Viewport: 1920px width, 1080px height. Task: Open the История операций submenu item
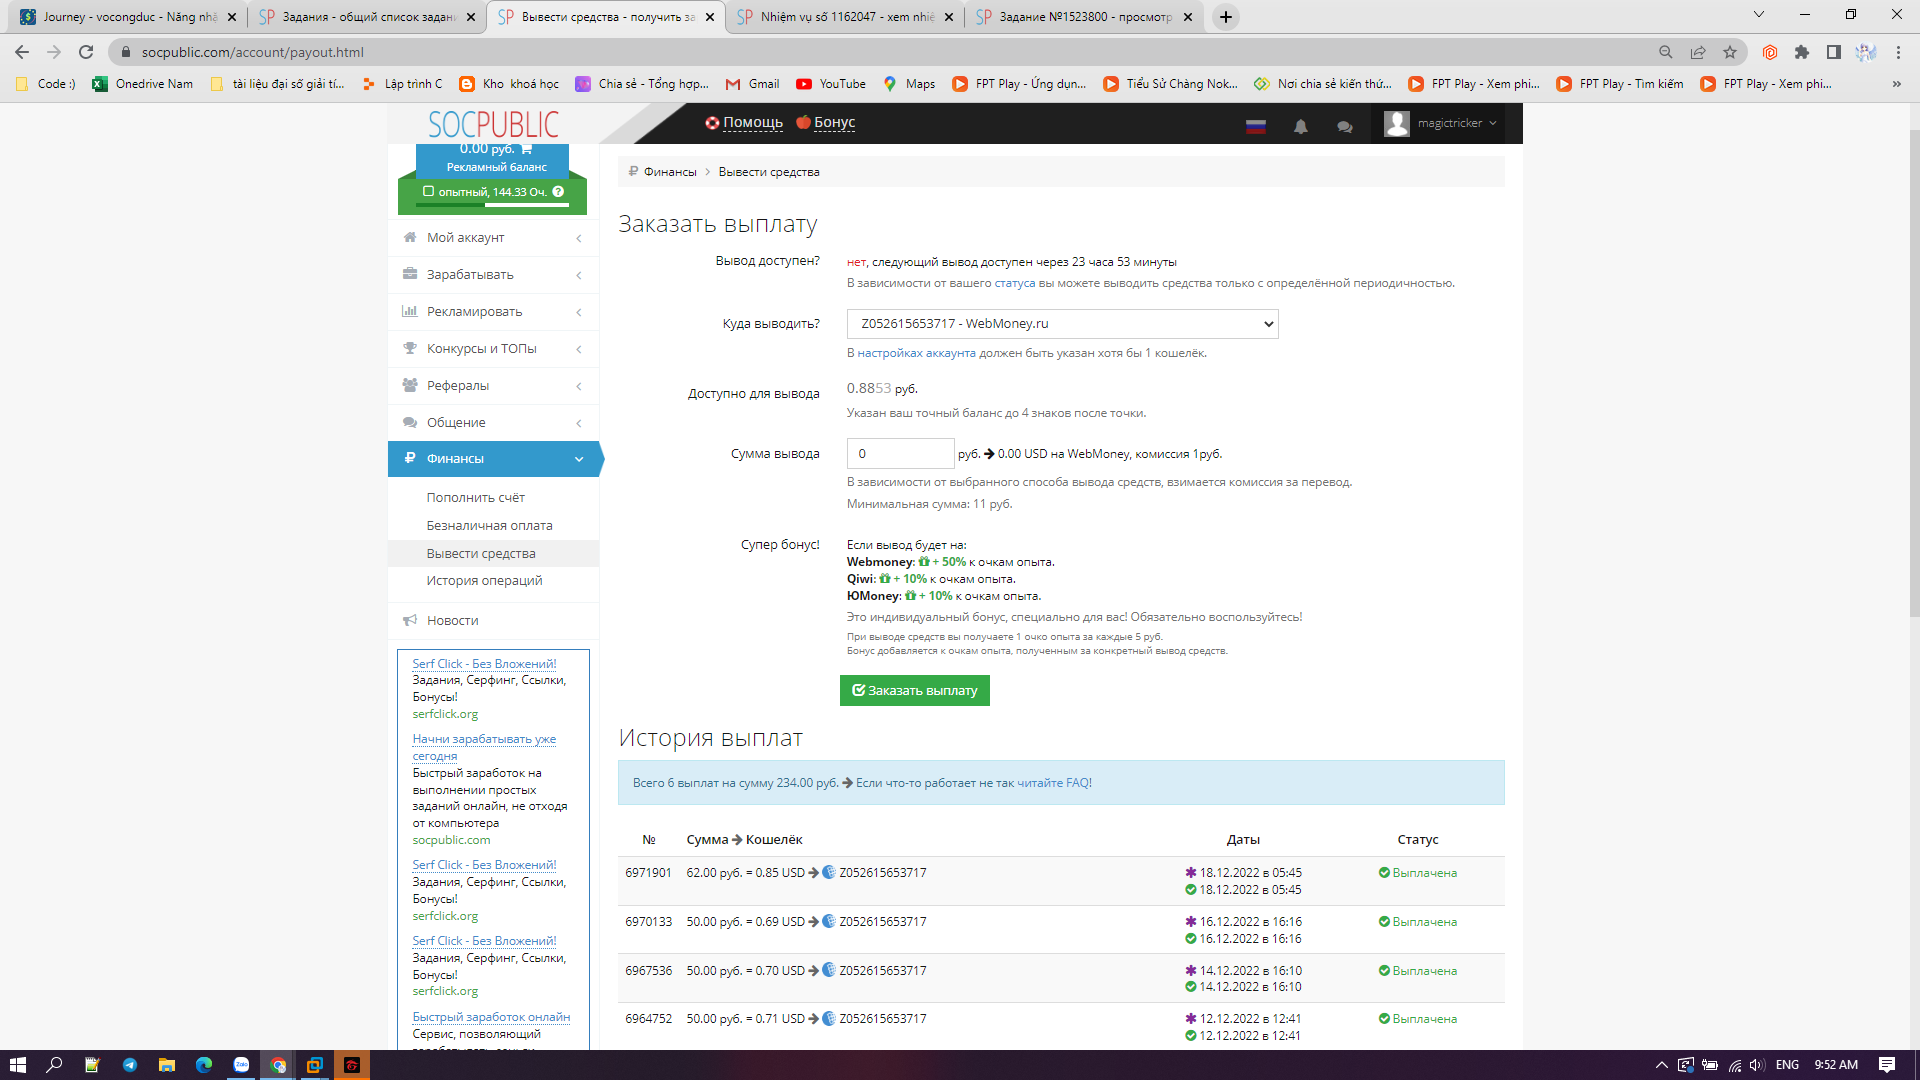pyautogui.click(x=484, y=581)
